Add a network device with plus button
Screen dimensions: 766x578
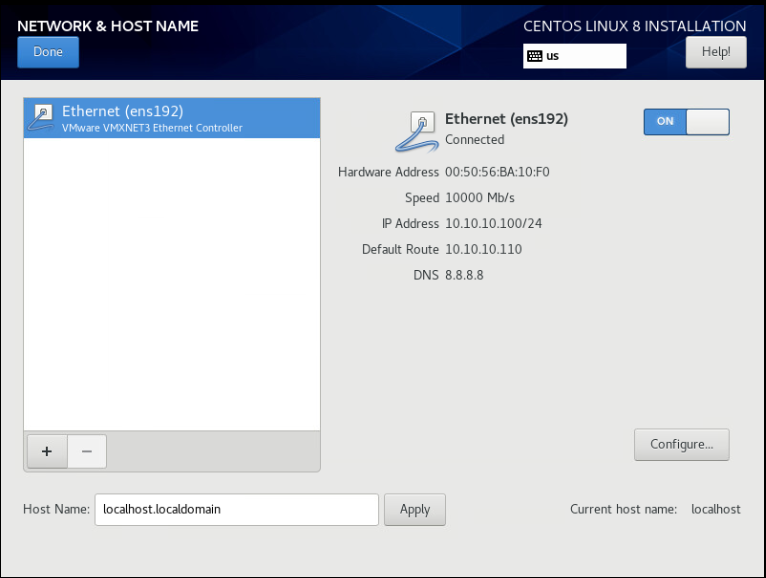point(47,451)
